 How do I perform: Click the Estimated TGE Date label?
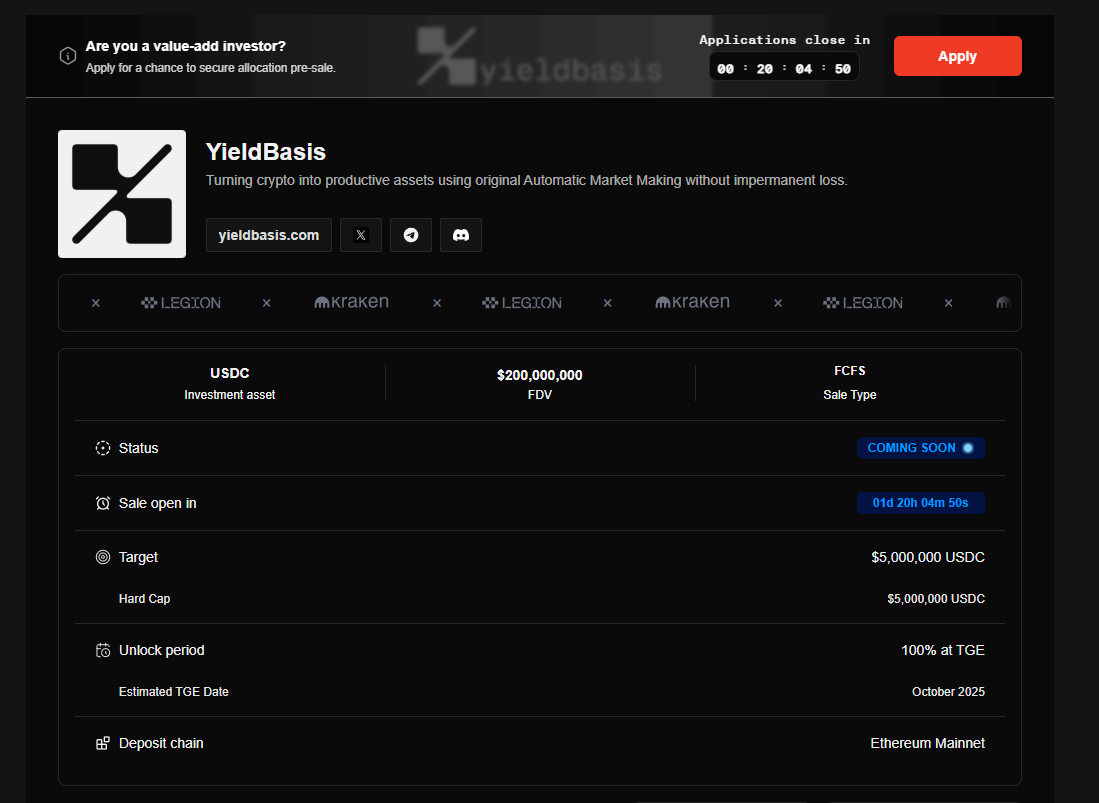pos(174,692)
